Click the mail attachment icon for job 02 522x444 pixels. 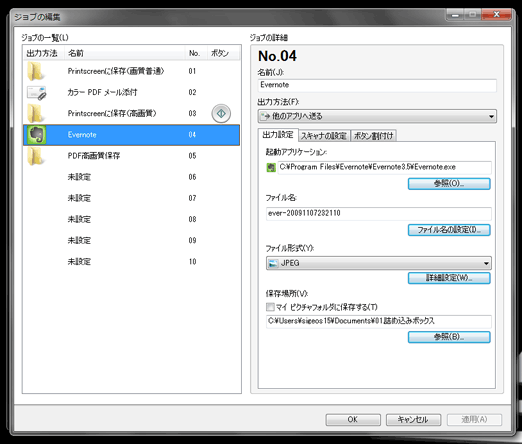pos(37,93)
